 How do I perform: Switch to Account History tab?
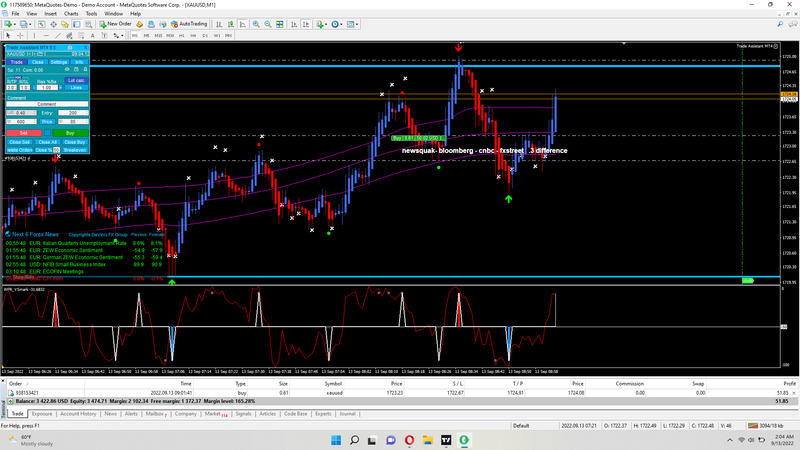pyautogui.click(x=77, y=413)
